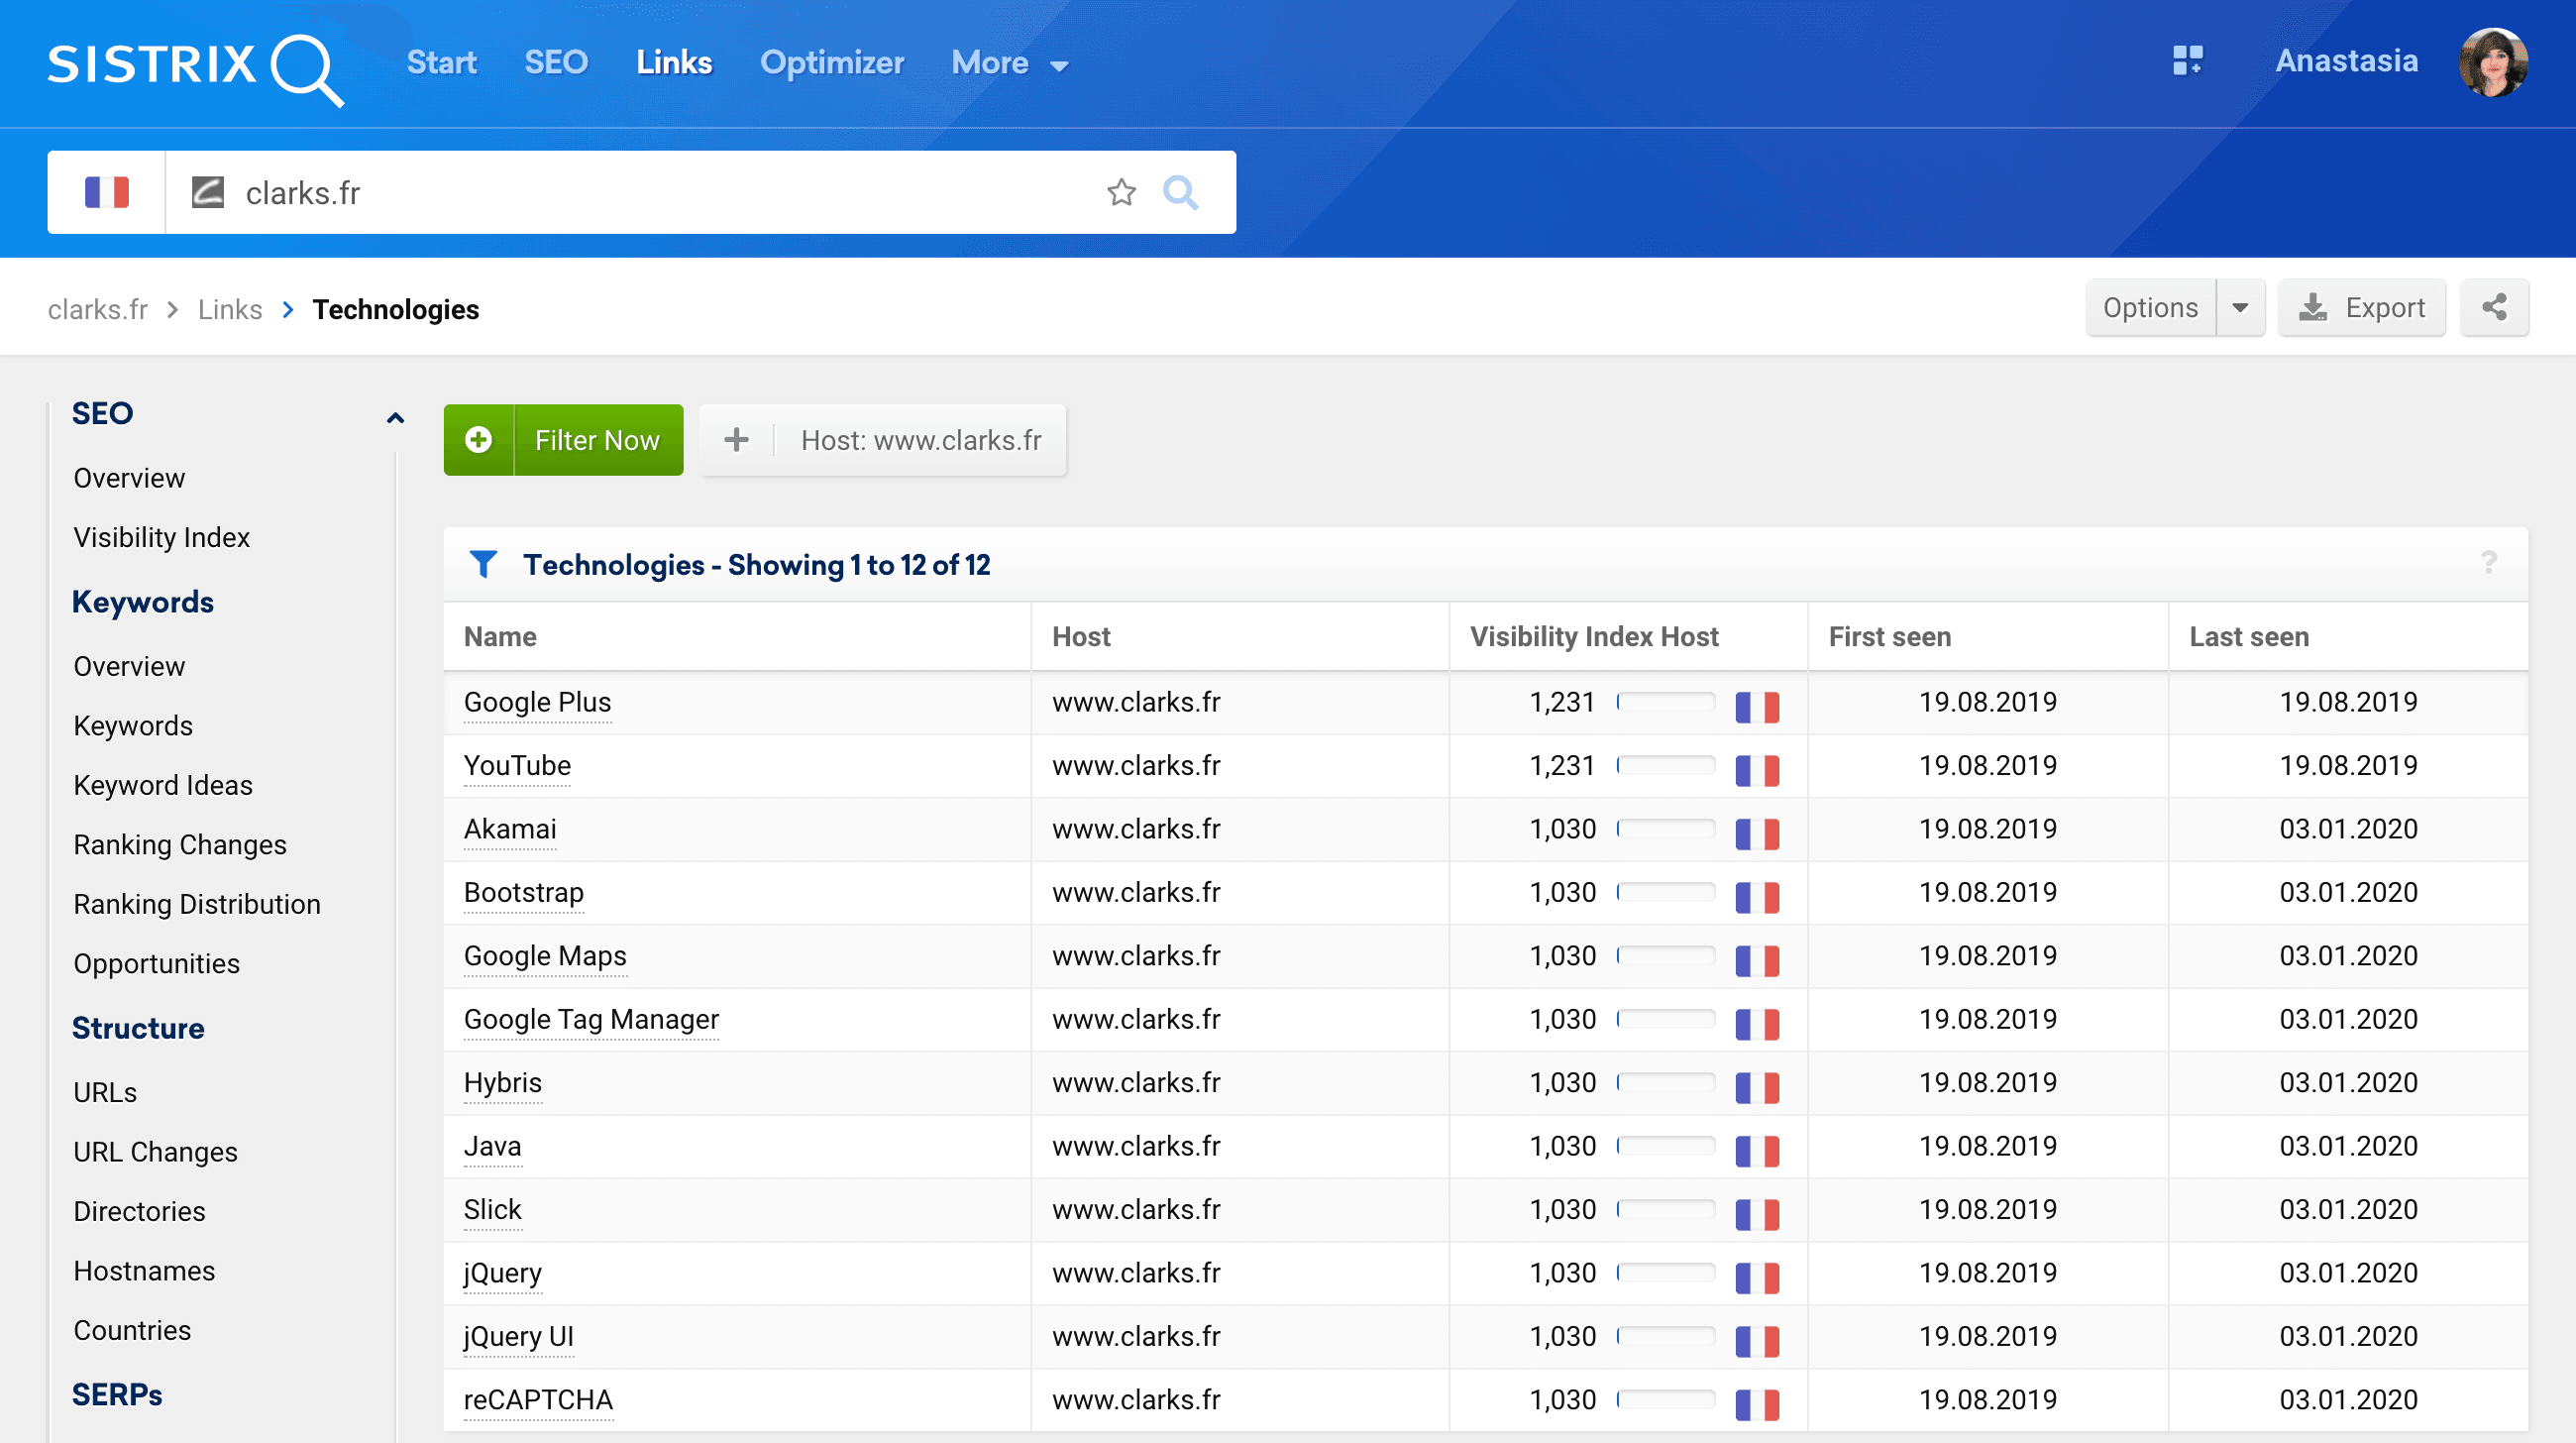
Task: Open the Links navigation tab
Action: pyautogui.click(x=673, y=62)
